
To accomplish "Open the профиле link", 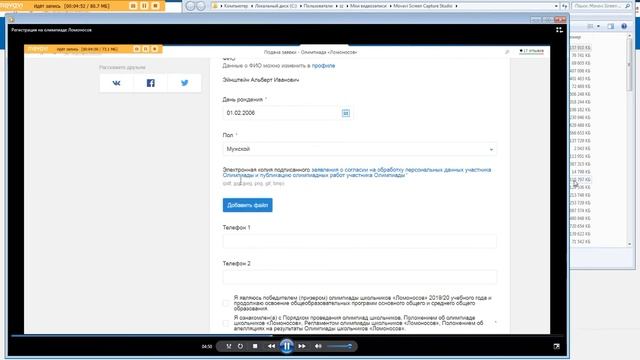I will [323, 66].
